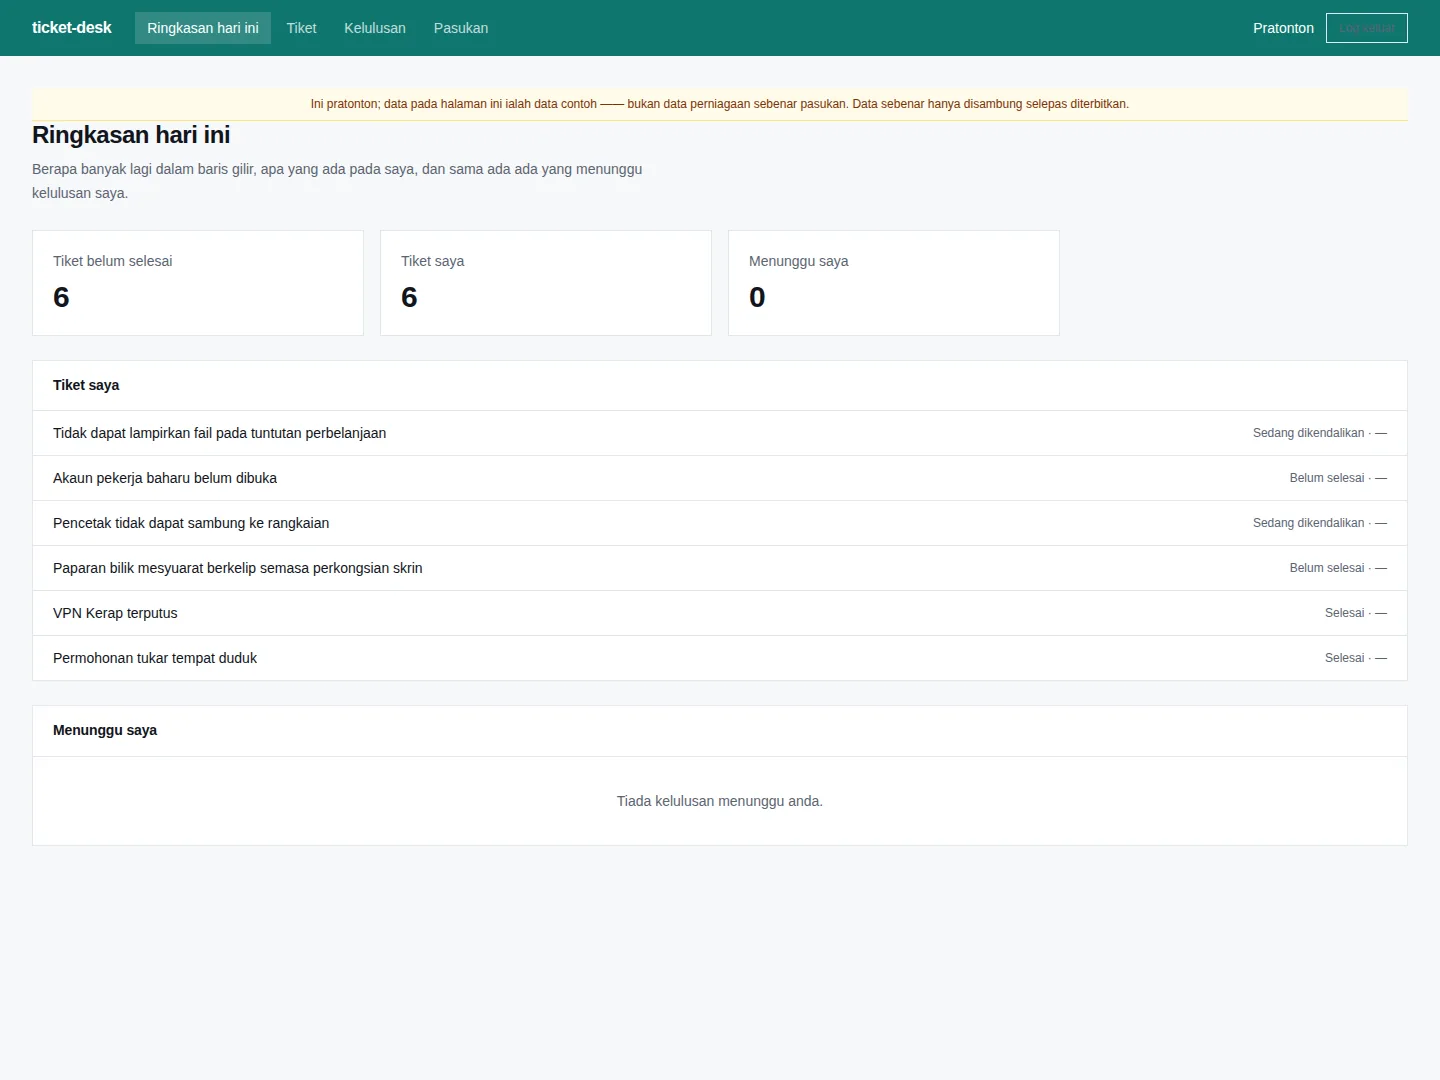Image resolution: width=1440 pixels, height=1080 pixels.
Task: Click the preview data notice banner
Action: [720, 104]
